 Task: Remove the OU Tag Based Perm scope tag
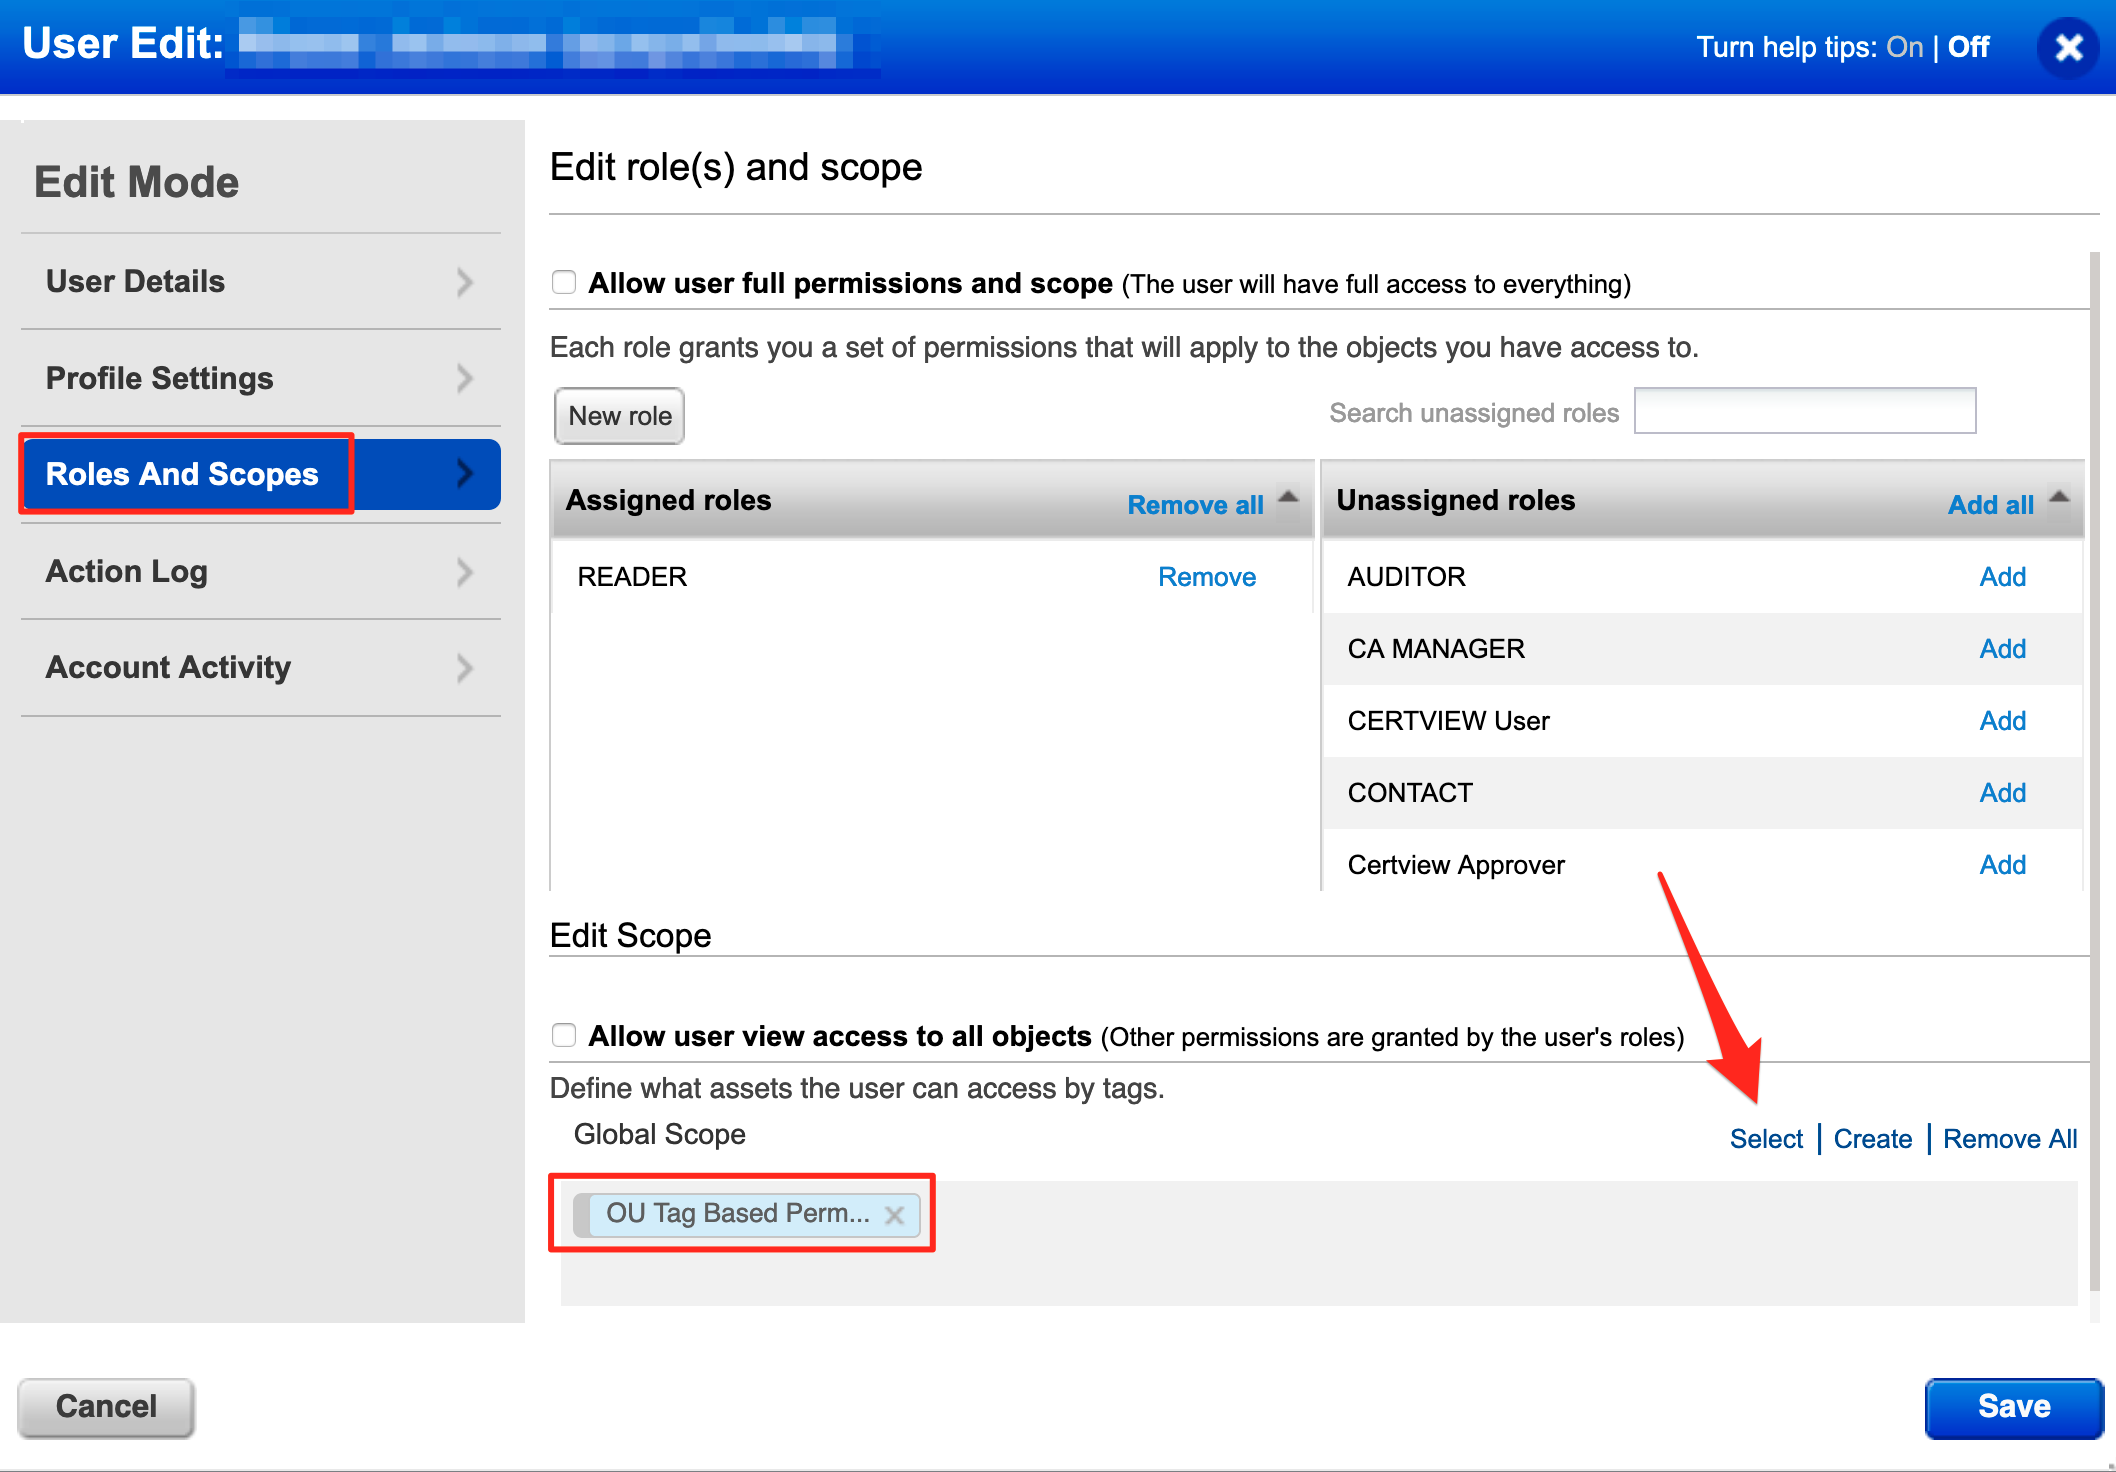point(896,1214)
